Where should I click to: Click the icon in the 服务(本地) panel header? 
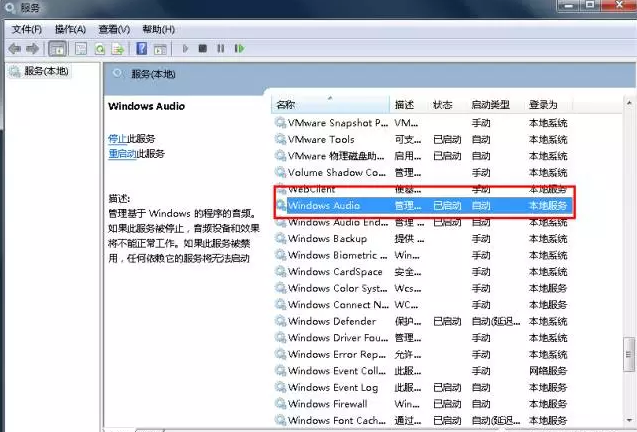[117, 74]
